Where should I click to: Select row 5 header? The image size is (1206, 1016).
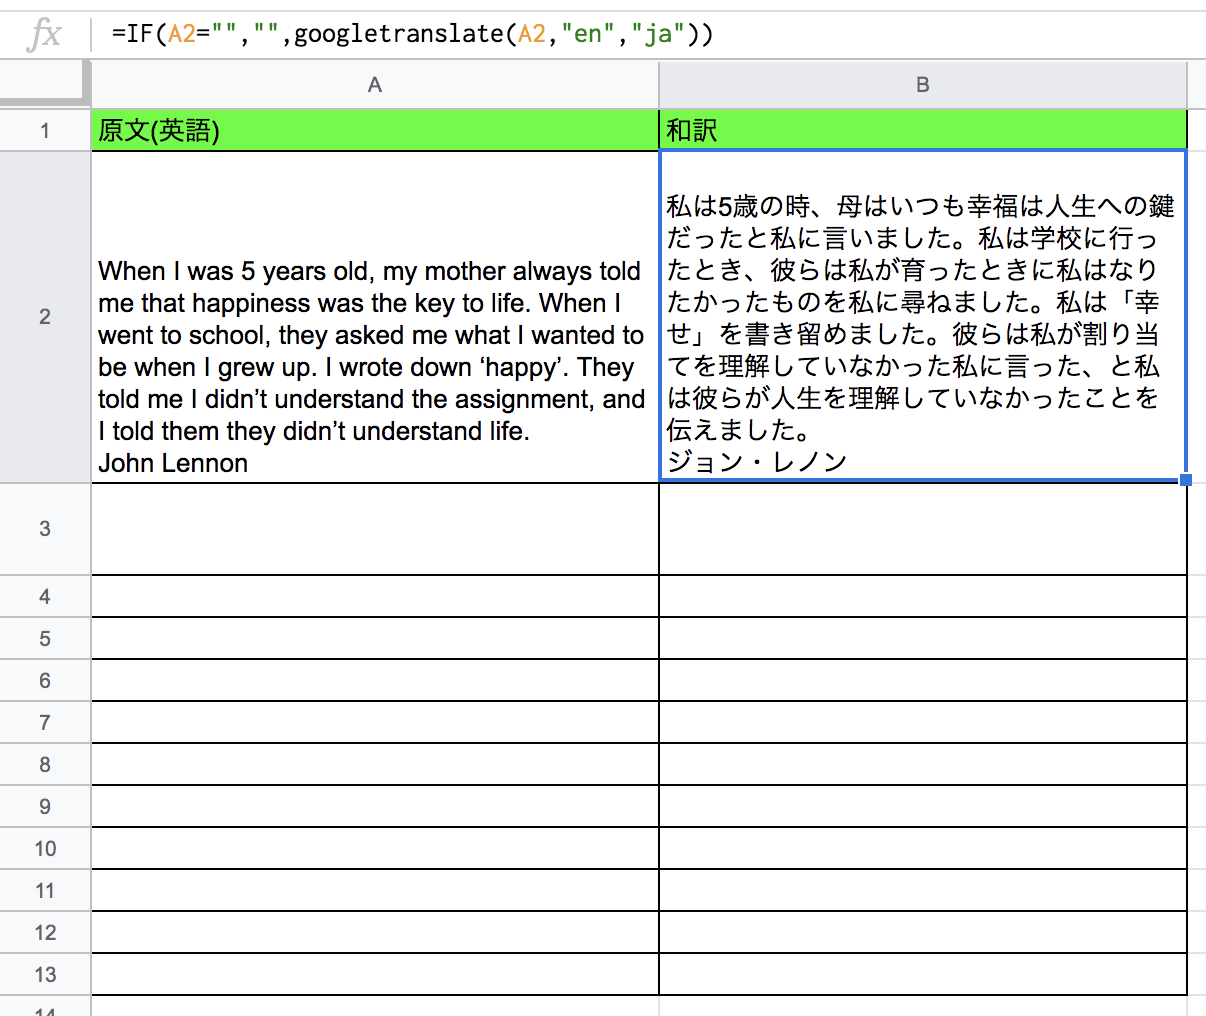[x=45, y=638]
